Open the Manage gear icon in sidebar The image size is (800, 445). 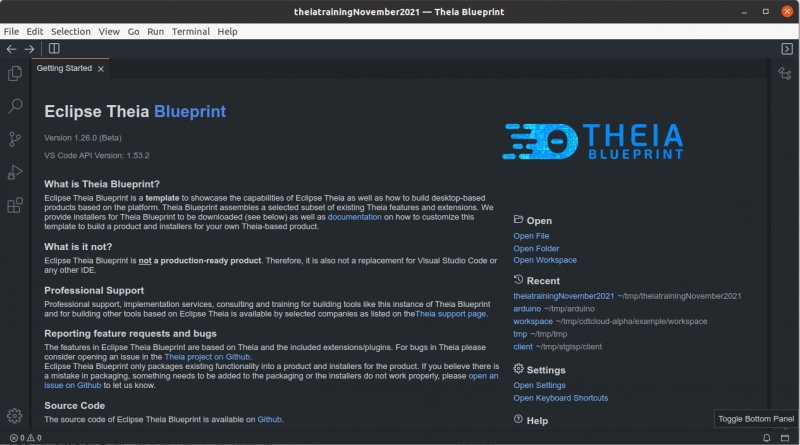tap(14, 416)
